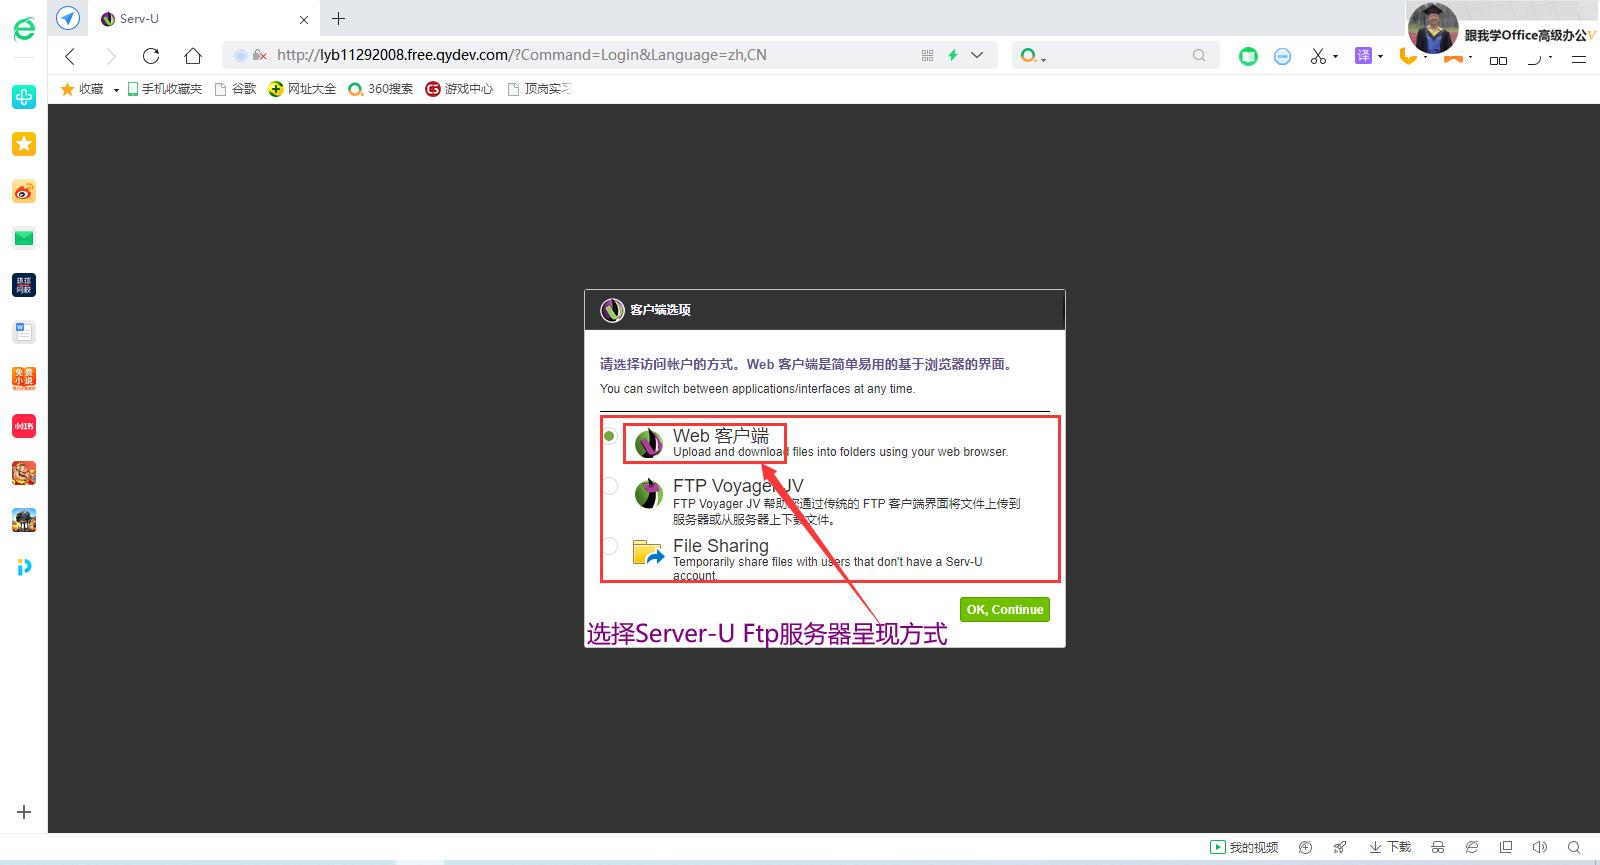Viewport: 1600px width, 865px height.
Task: Click the purple 译 translate icon
Action: point(1363,56)
